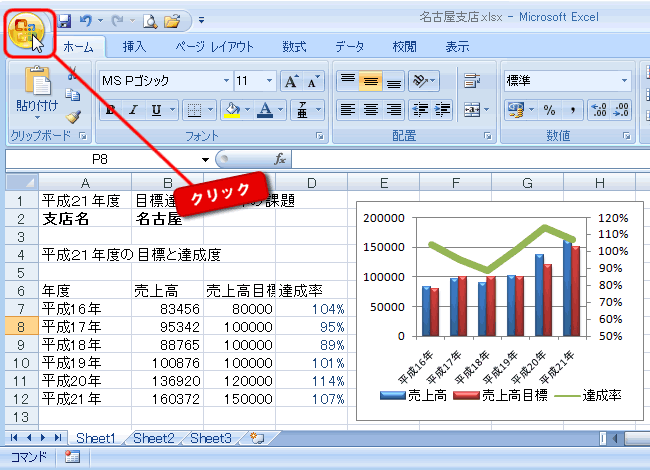Toggle middle vertical alignment
This screenshot has height=470, width=650.
[x=371, y=81]
